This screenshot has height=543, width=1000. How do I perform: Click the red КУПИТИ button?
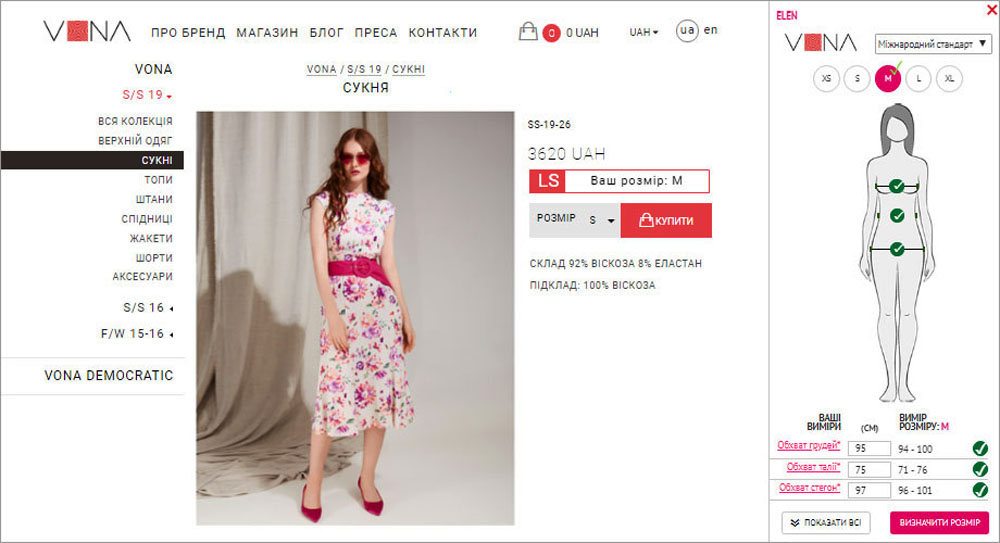[666, 221]
